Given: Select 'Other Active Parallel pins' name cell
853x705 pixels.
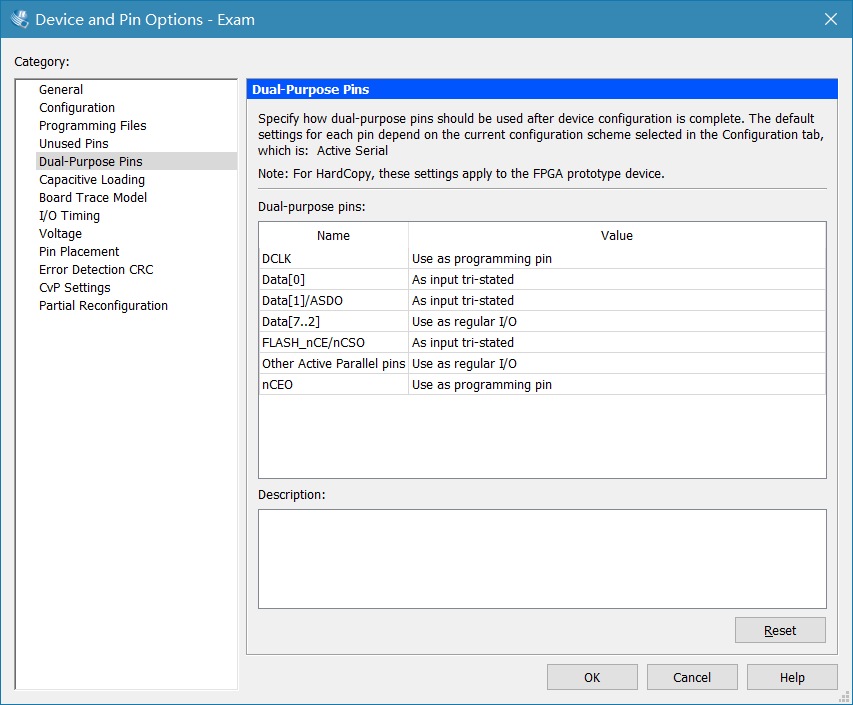Looking at the screenshot, I should (x=333, y=363).
